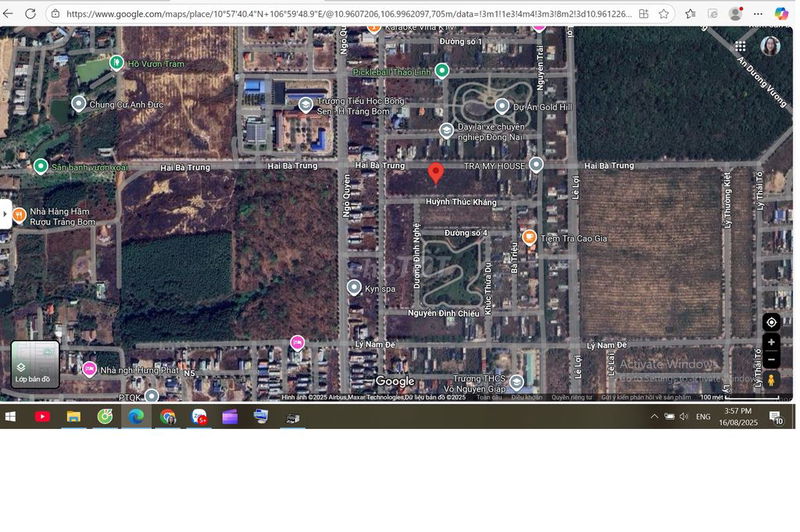Click the Tiệm Trà Cao Gia marker
This screenshot has width=800, height=532.
point(529,237)
